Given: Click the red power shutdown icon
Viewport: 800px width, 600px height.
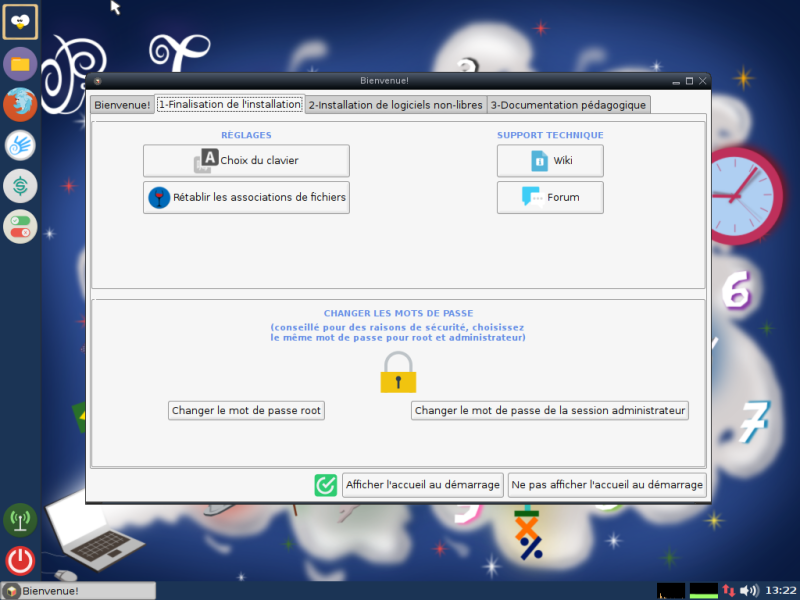Looking at the screenshot, I should [x=20, y=561].
